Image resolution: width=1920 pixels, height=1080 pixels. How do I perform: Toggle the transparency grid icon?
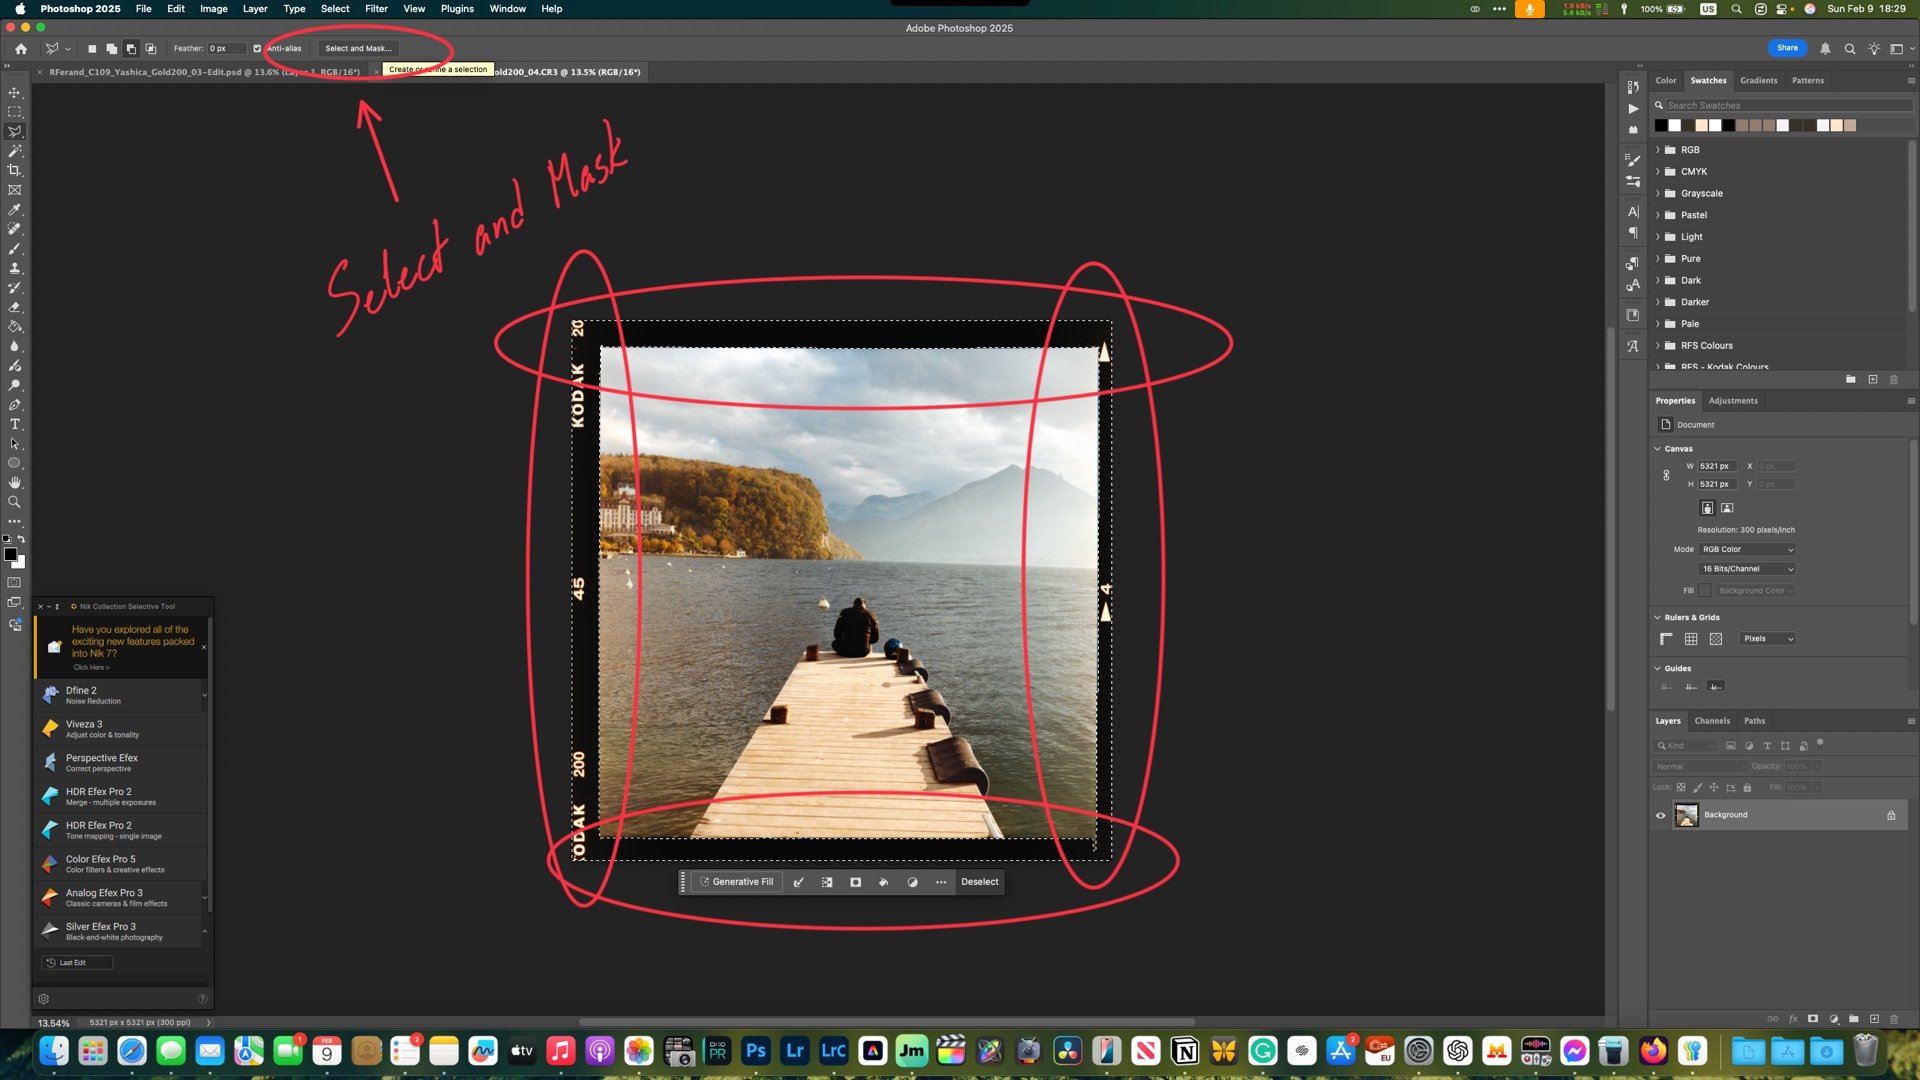click(1716, 639)
